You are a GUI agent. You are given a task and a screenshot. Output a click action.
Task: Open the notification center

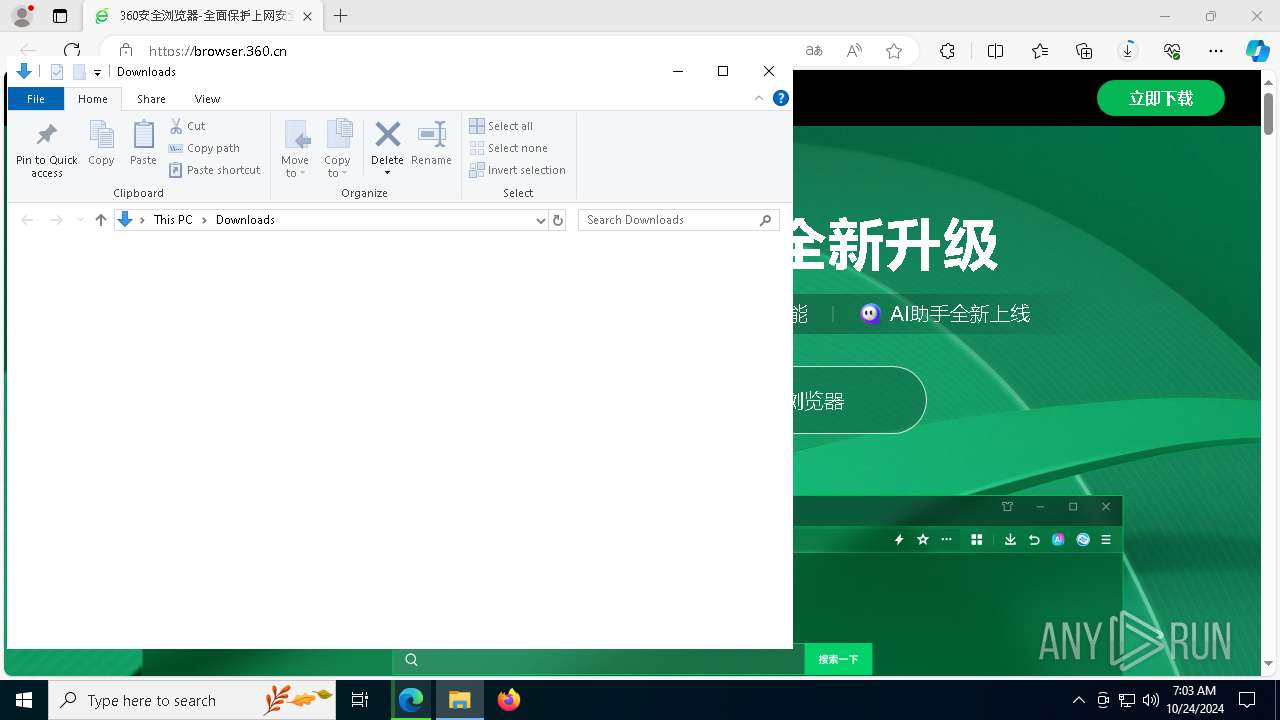click(x=1247, y=700)
